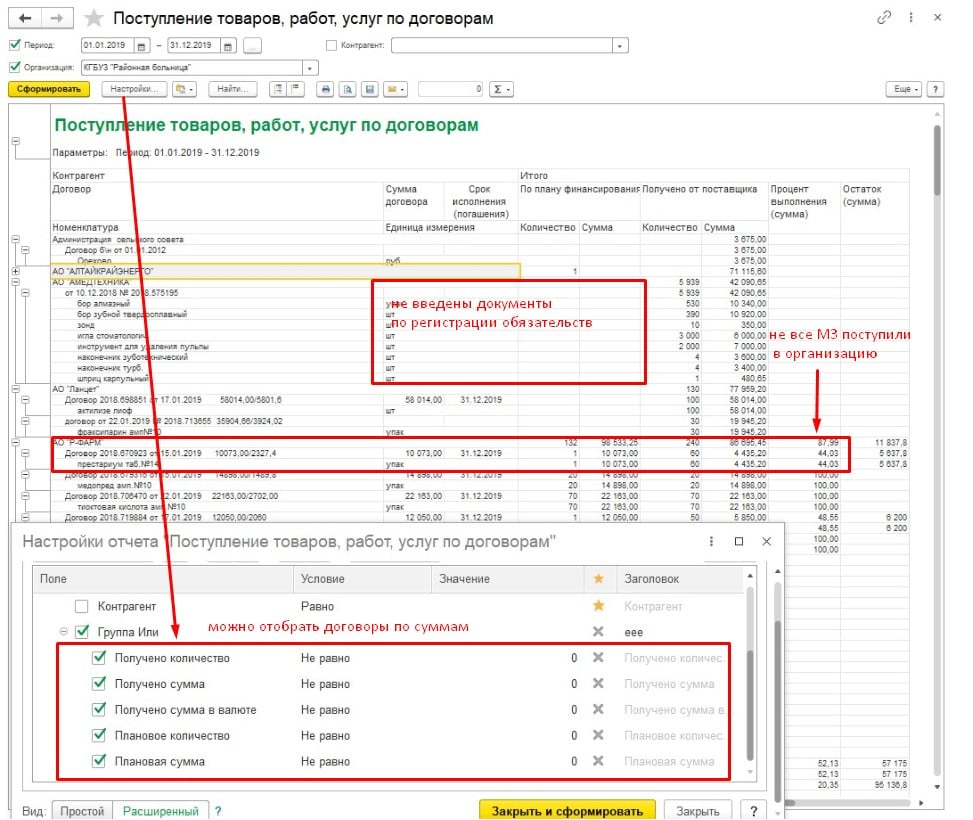The width and height of the screenshot is (973, 820).
Task: Open calendar picker for start date 01.01.2019
Action: coord(141,45)
